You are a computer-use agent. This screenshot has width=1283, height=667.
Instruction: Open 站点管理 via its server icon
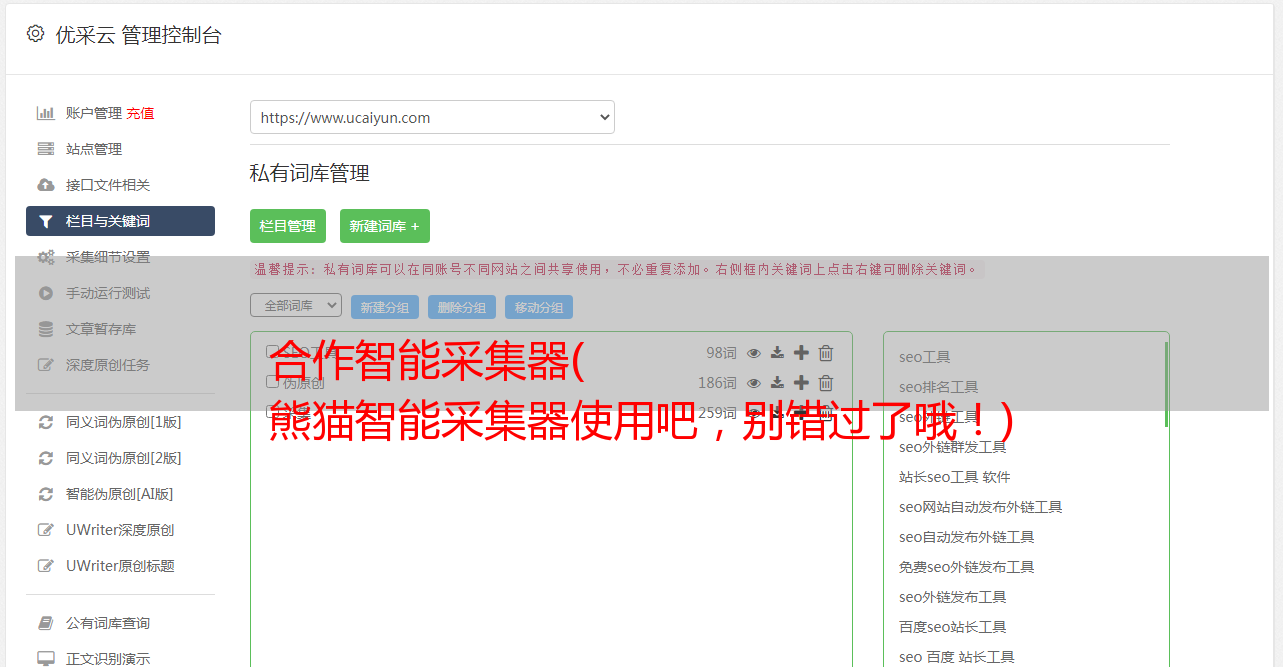(x=45, y=149)
